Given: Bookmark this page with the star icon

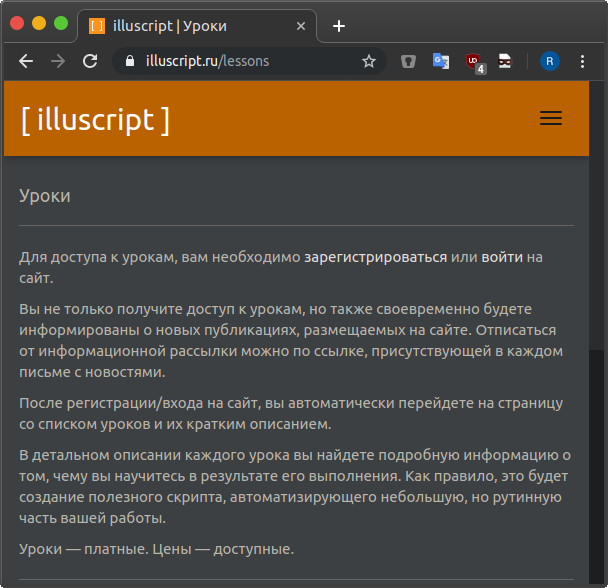Looking at the screenshot, I should 369,61.
